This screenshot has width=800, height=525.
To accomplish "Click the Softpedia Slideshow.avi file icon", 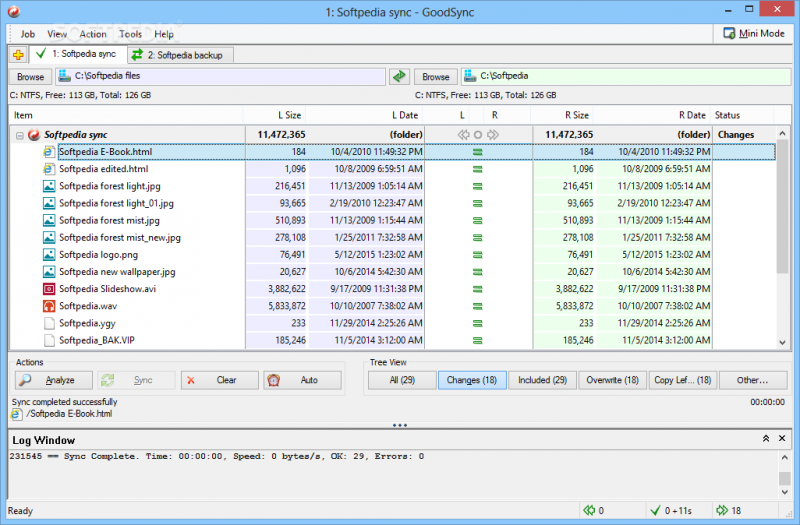I will point(49,288).
